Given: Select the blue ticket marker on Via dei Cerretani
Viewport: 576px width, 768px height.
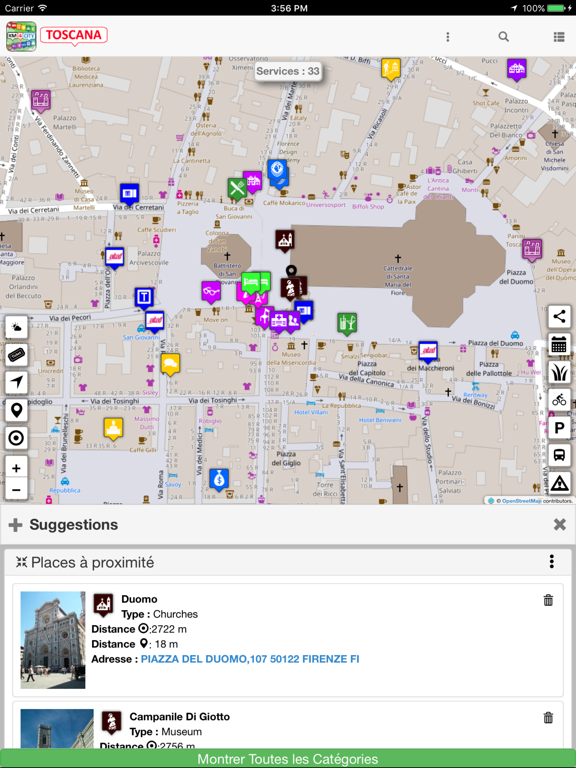Looking at the screenshot, I should [x=129, y=195].
